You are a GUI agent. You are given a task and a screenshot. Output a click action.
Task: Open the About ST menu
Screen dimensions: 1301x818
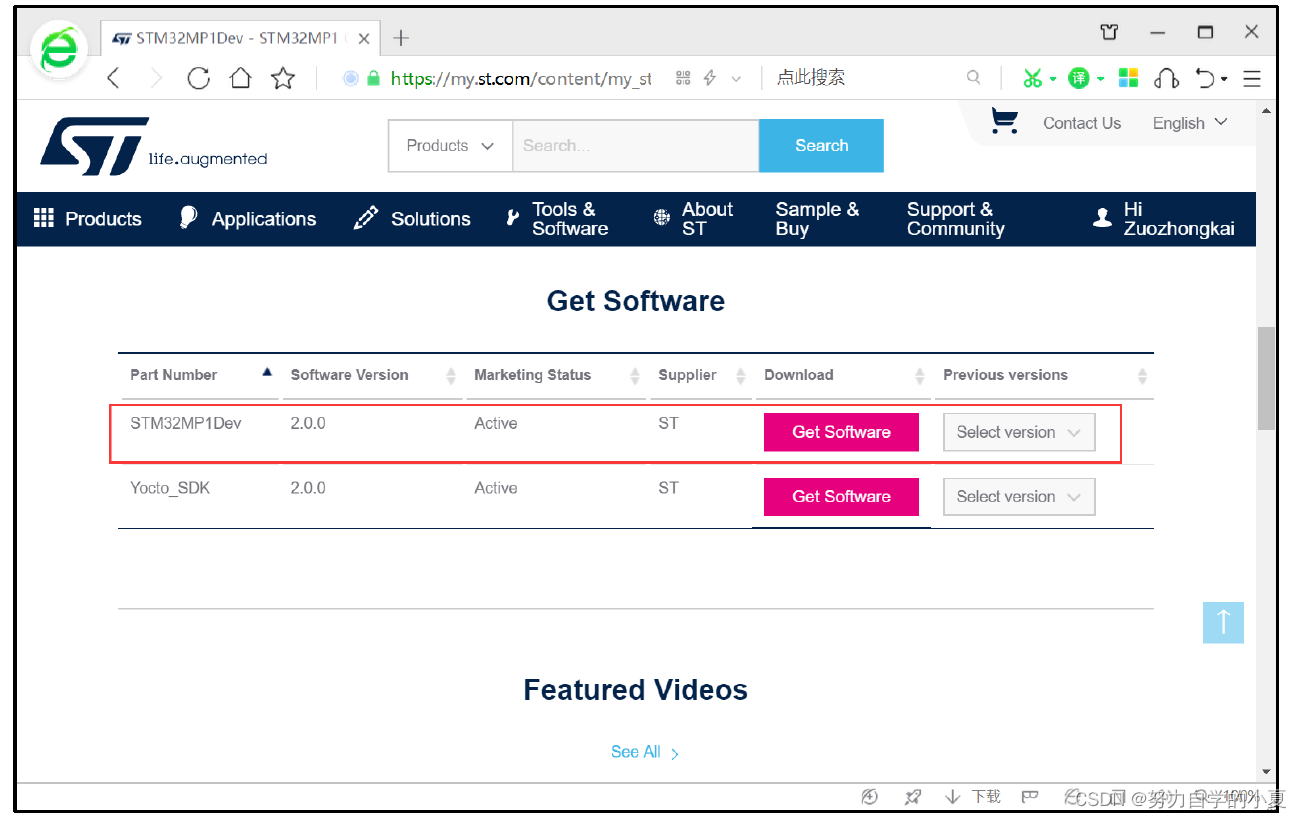[x=694, y=219]
